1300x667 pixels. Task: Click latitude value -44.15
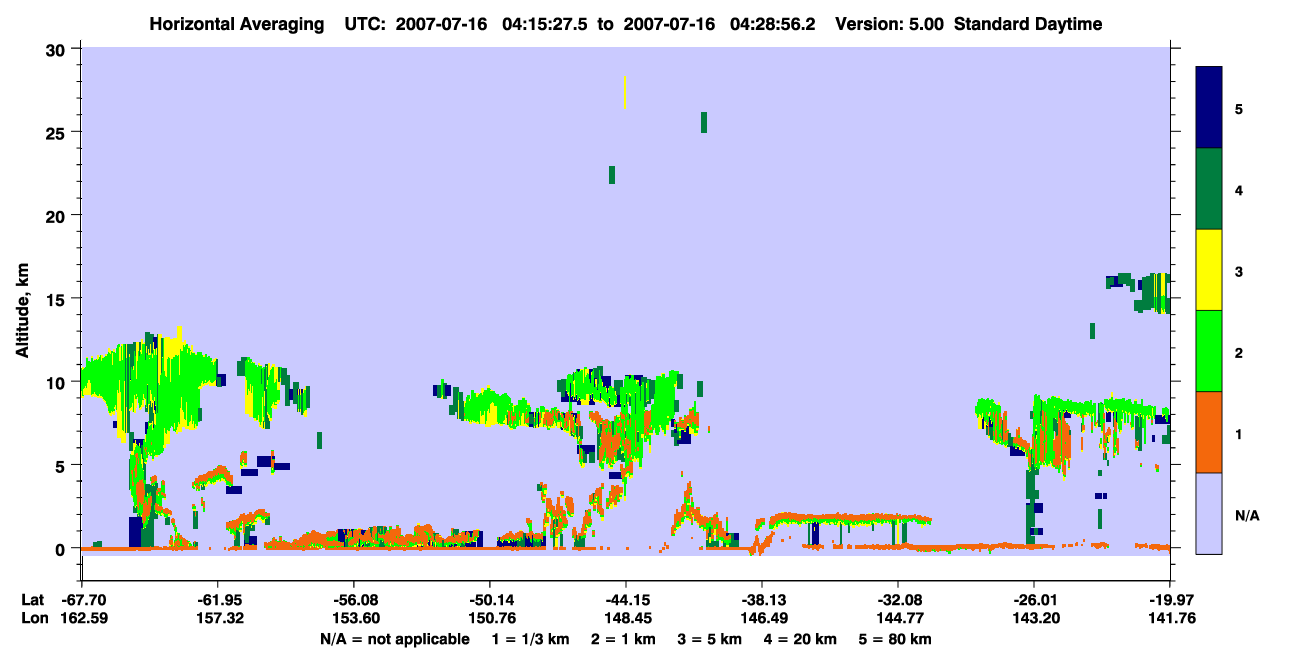coord(626,599)
